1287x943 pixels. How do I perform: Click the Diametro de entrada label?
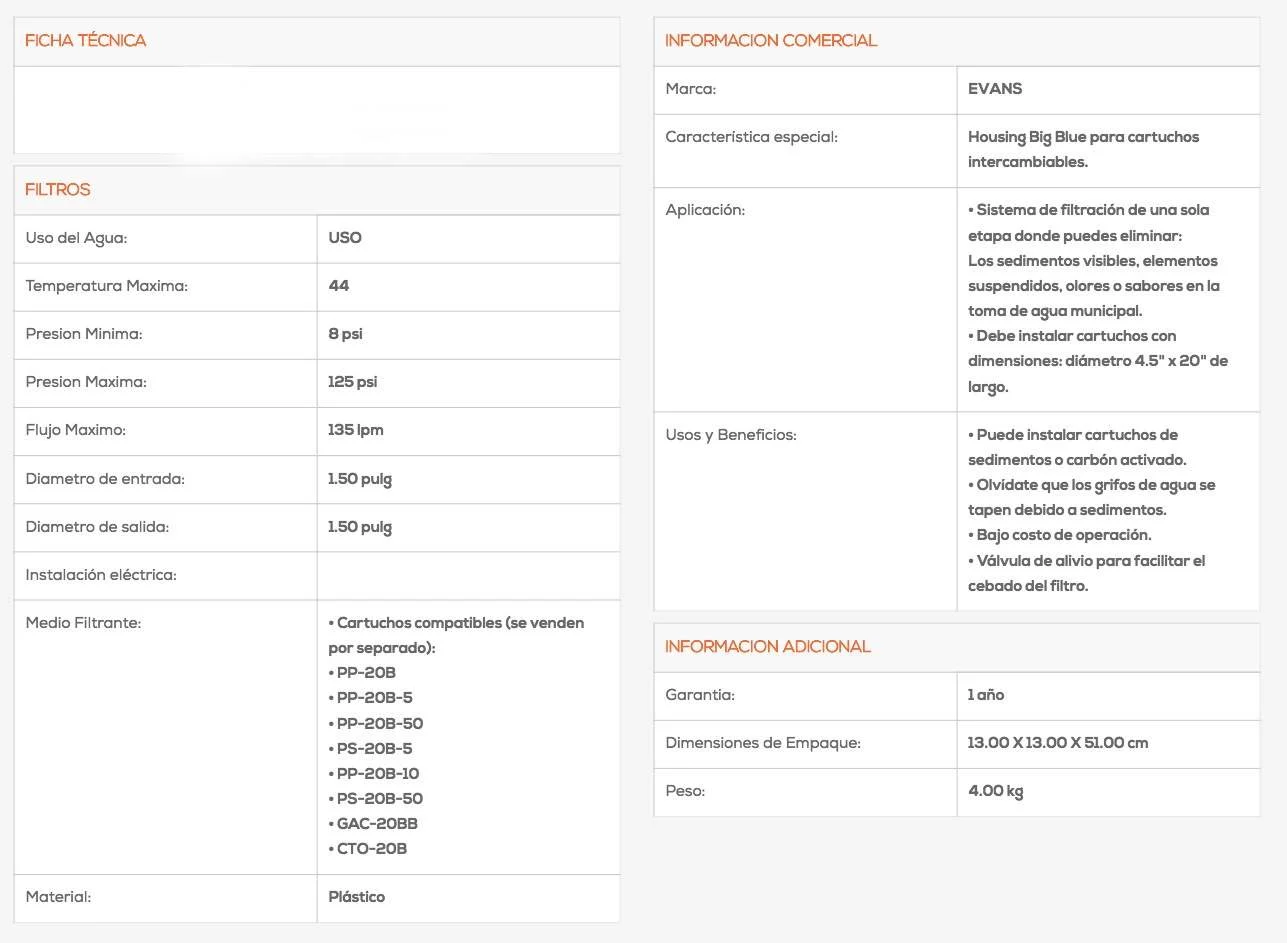coord(105,479)
